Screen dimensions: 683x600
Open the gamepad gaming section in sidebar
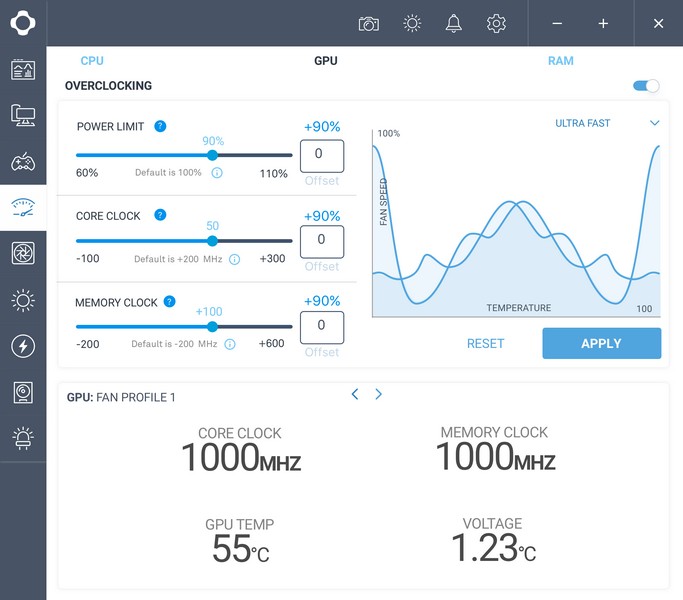(x=23, y=162)
